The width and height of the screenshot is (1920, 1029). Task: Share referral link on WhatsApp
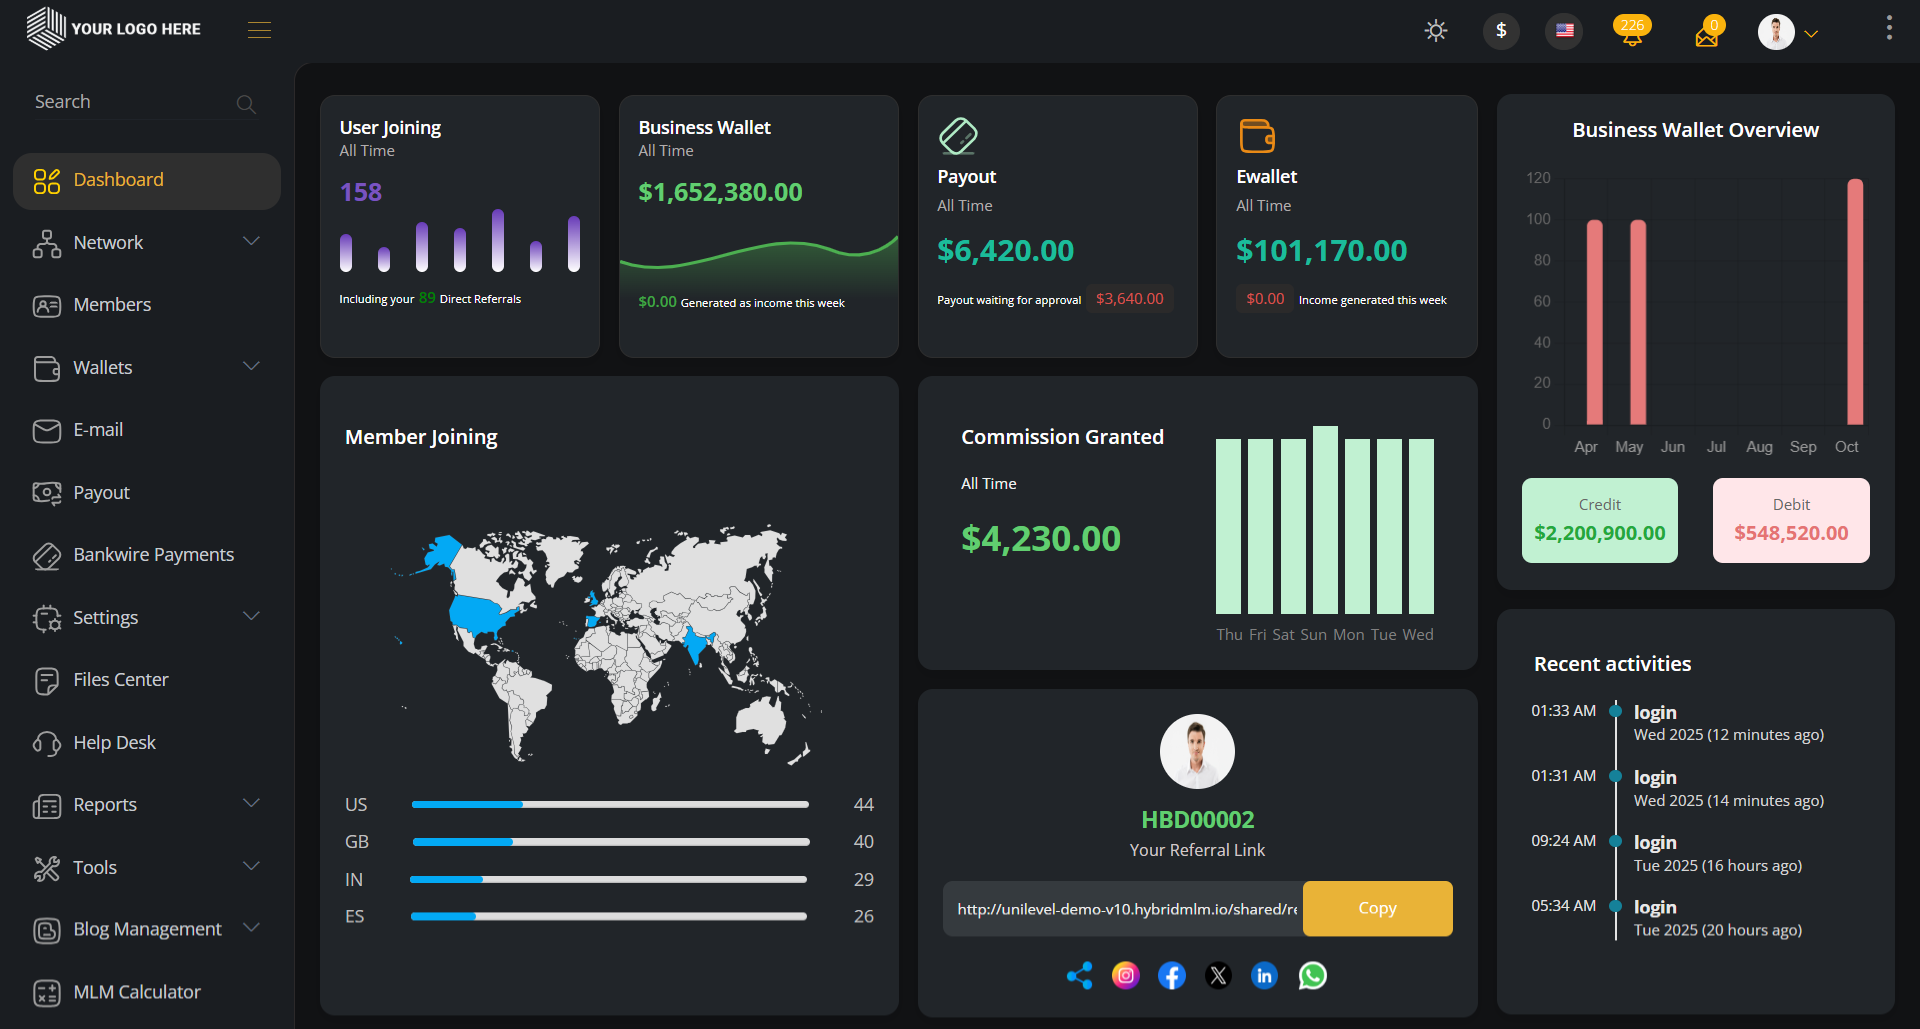(1312, 975)
